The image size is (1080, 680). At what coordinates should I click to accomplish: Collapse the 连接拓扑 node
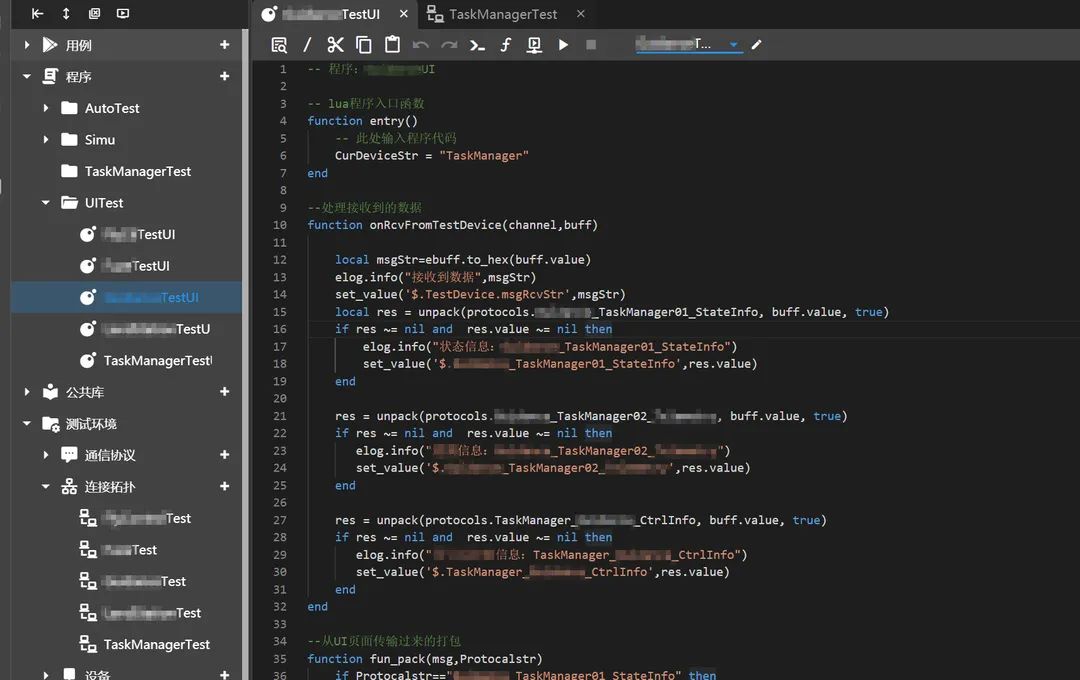(x=45, y=486)
